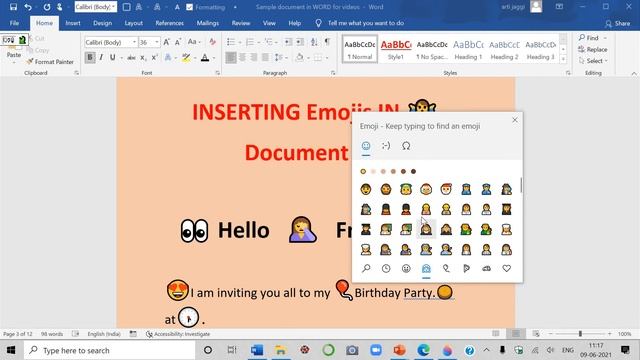Viewport: 640px width, 360px height.
Task: Switch to the kaomoji tab in emoji panel
Action: coord(386,146)
